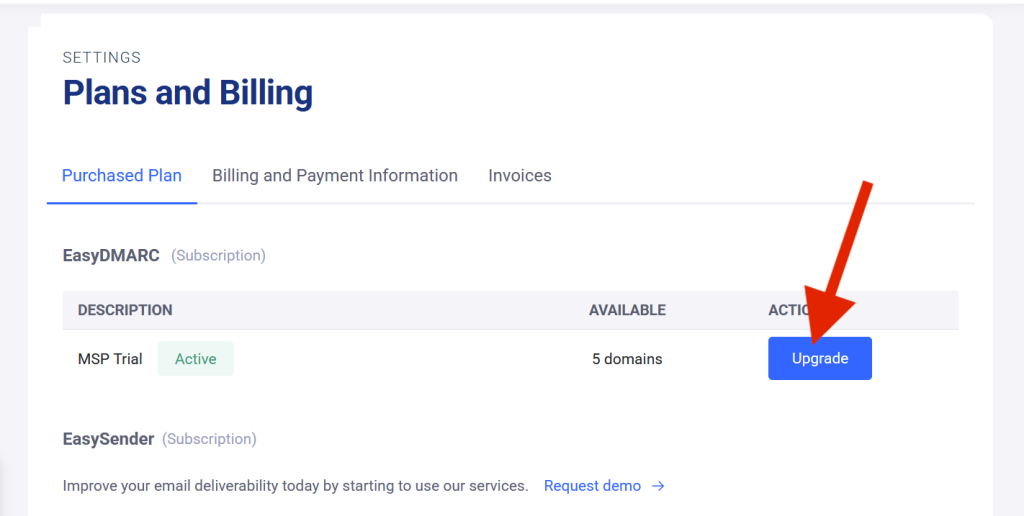Image resolution: width=1024 pixels, height=516 pixels.
Task: Click the arrow icon beside Request demo
Action: 658,486
